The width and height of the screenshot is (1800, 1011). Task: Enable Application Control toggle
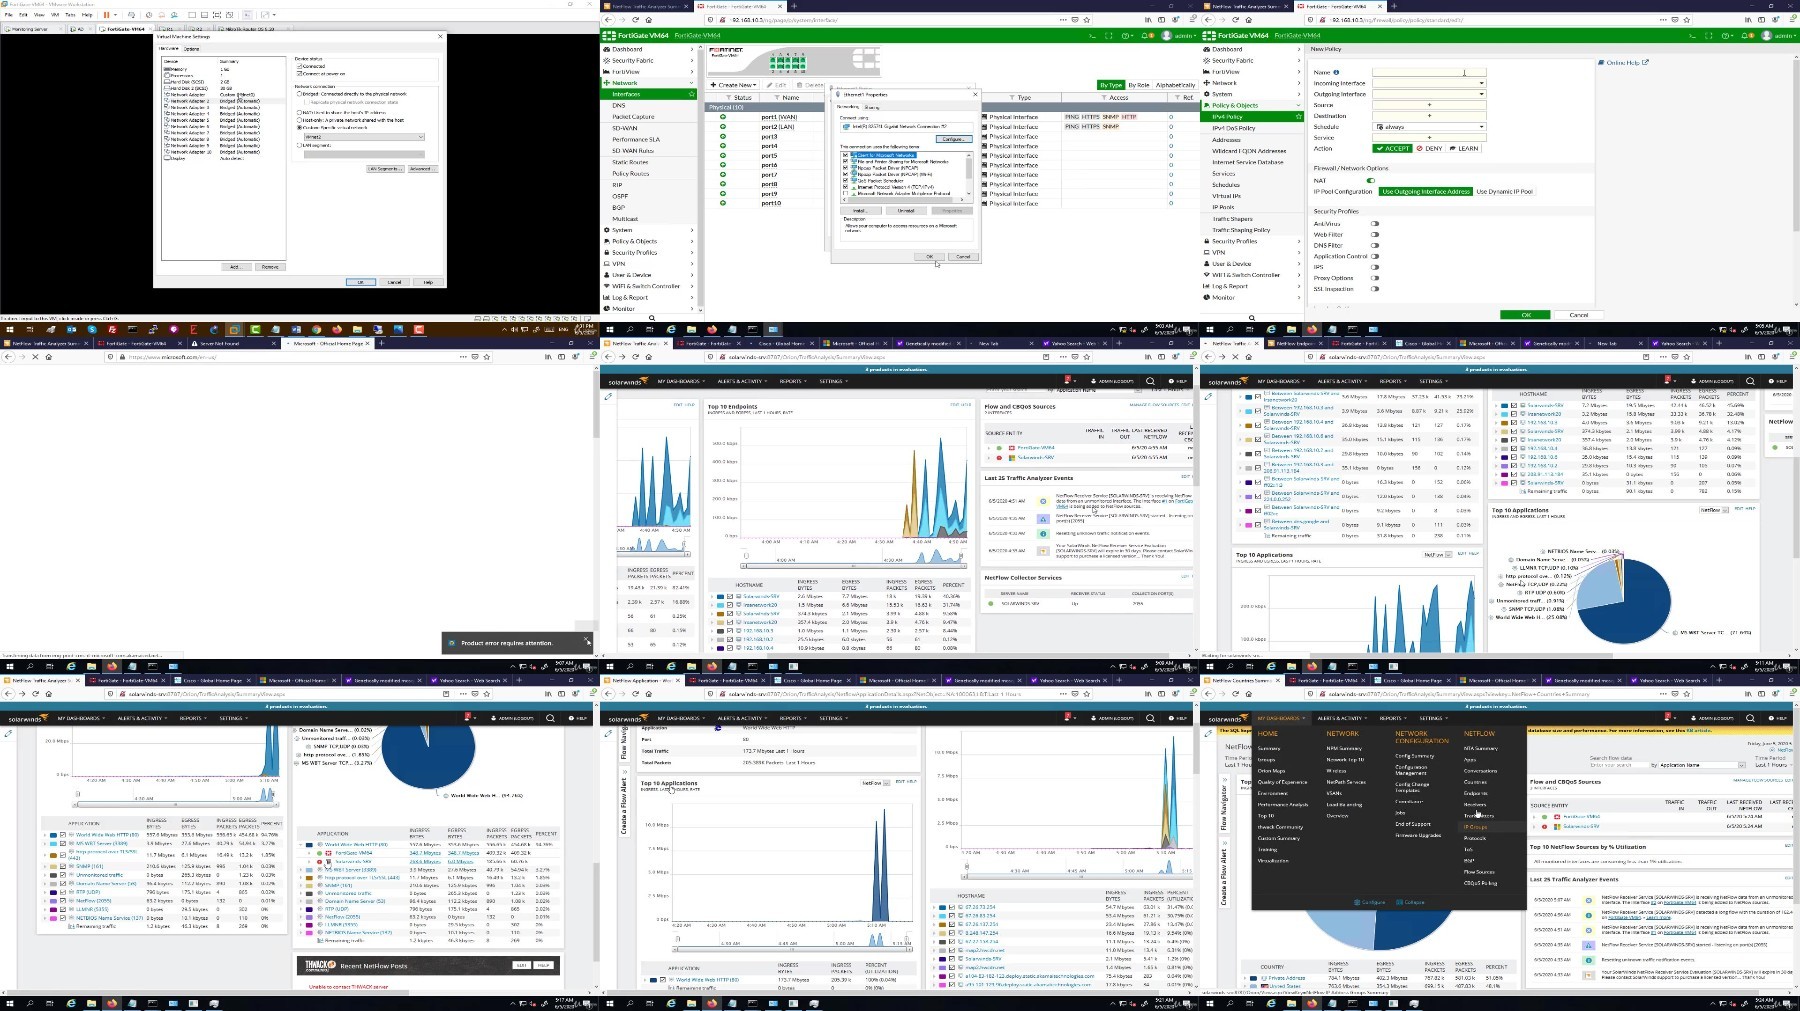tap(1375, 256)
